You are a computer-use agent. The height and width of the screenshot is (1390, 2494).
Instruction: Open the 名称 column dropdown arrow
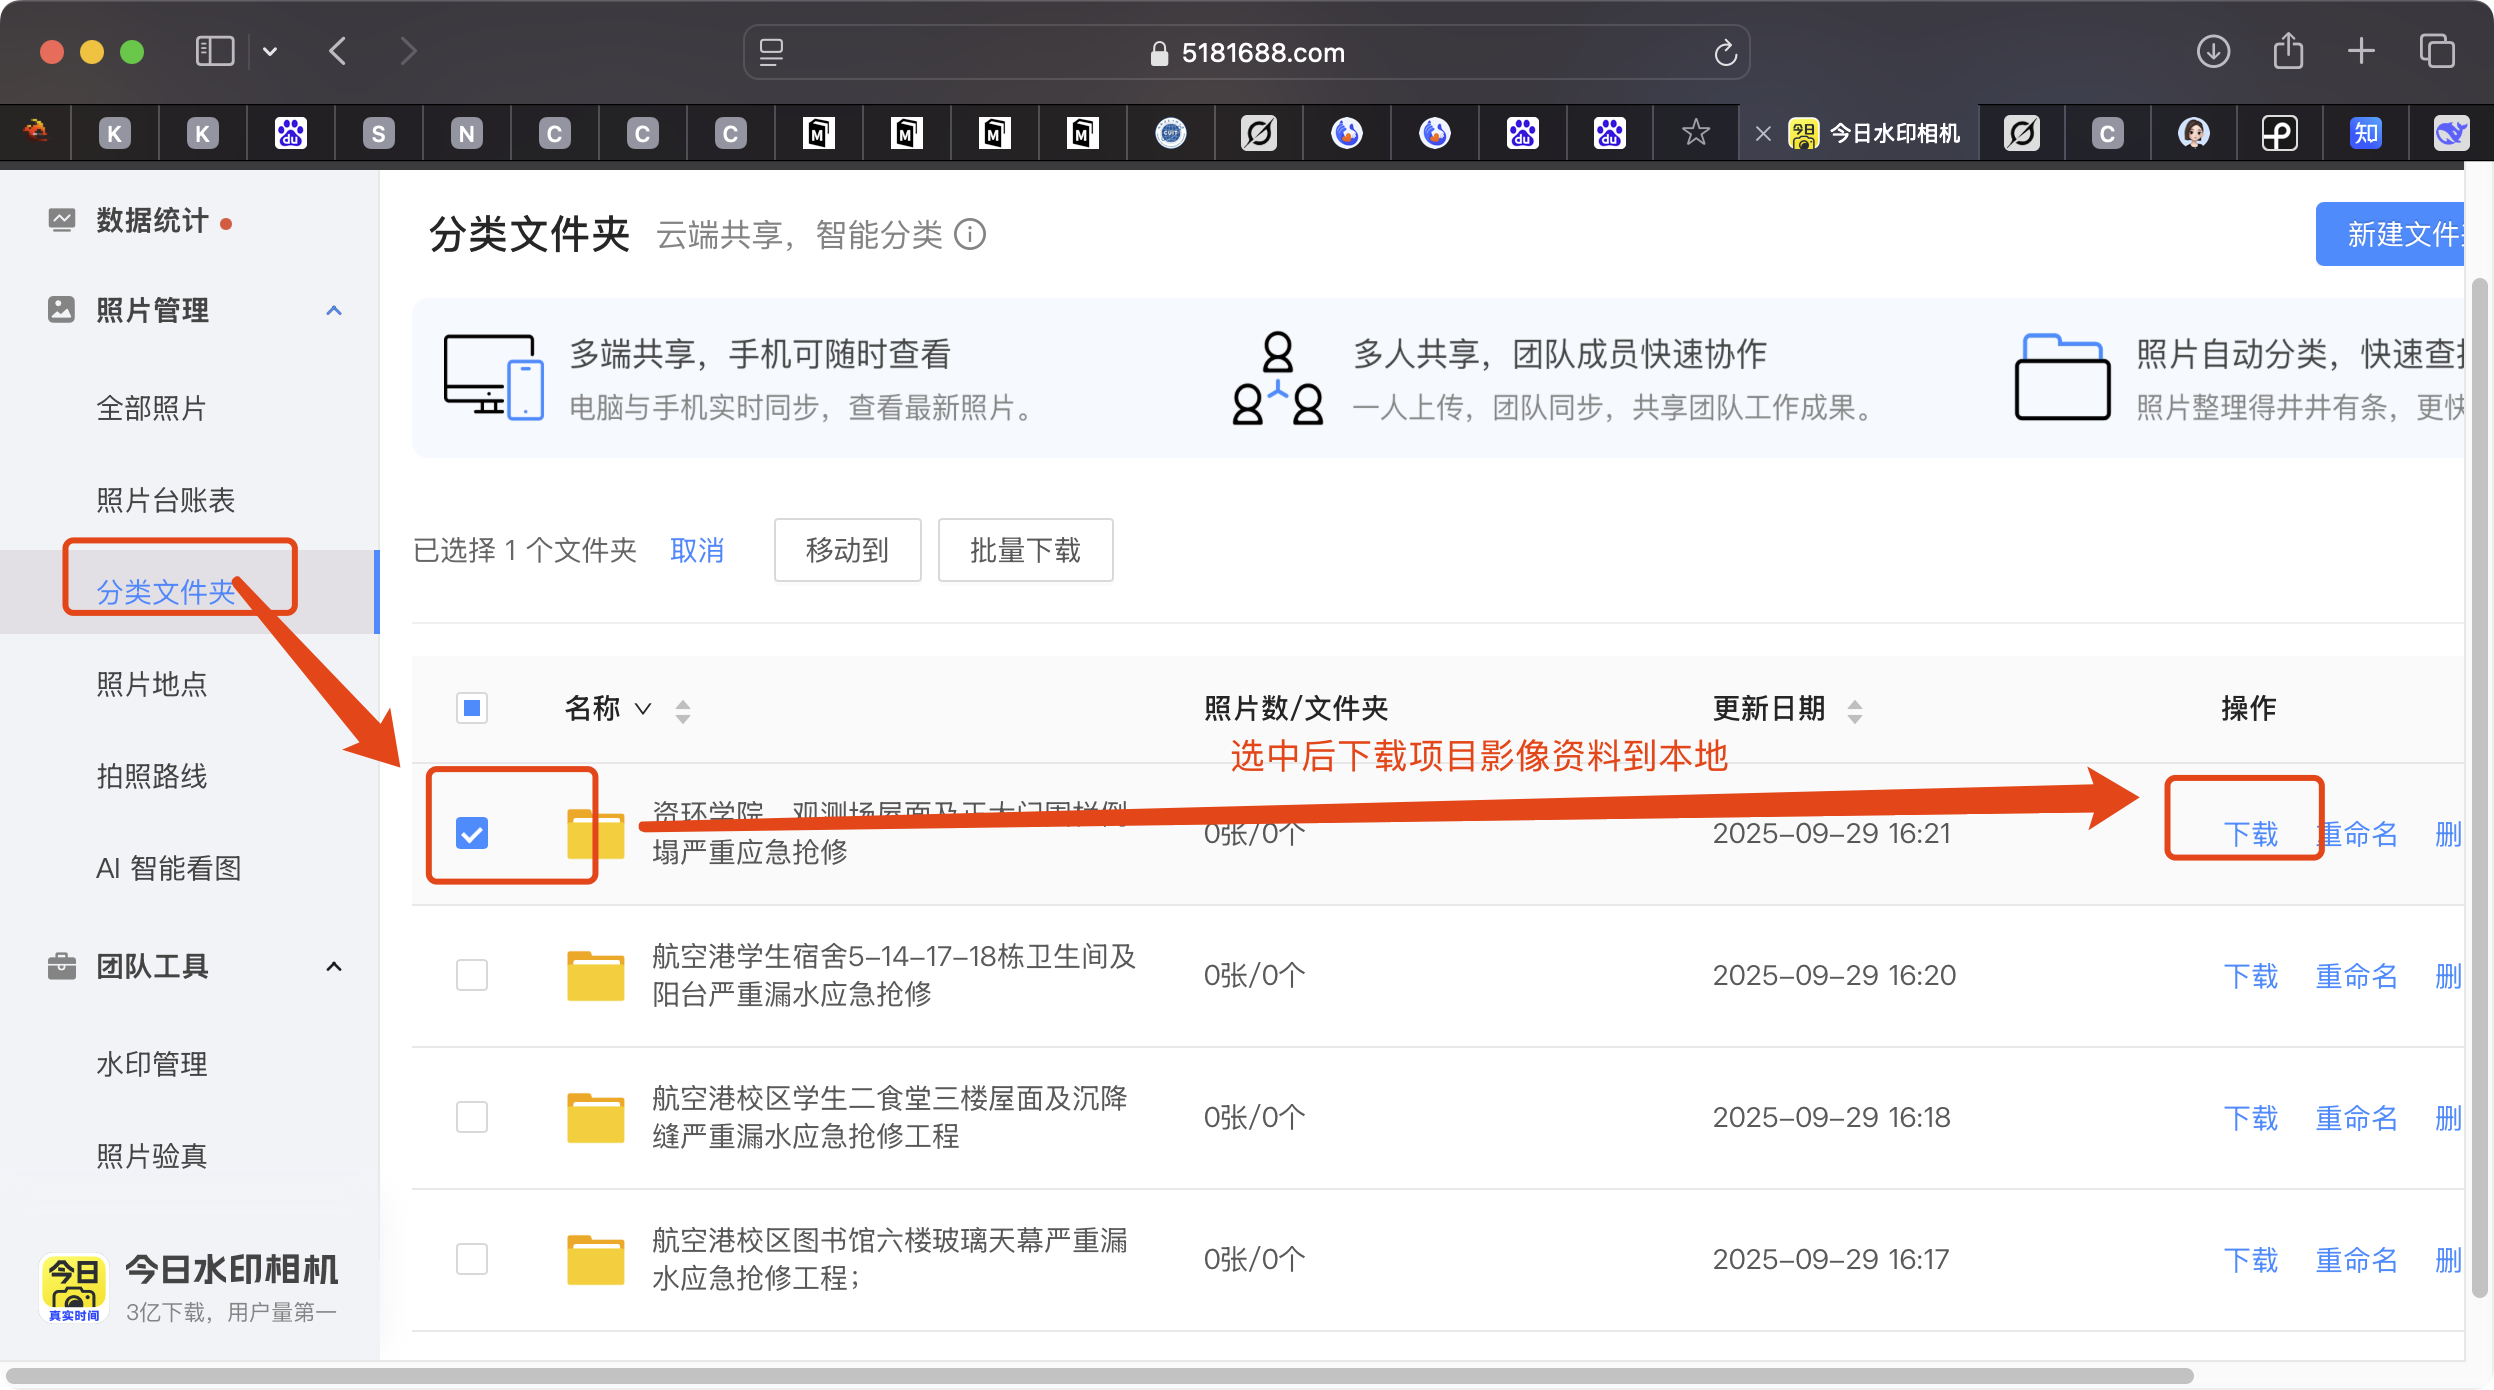(643, 709)
